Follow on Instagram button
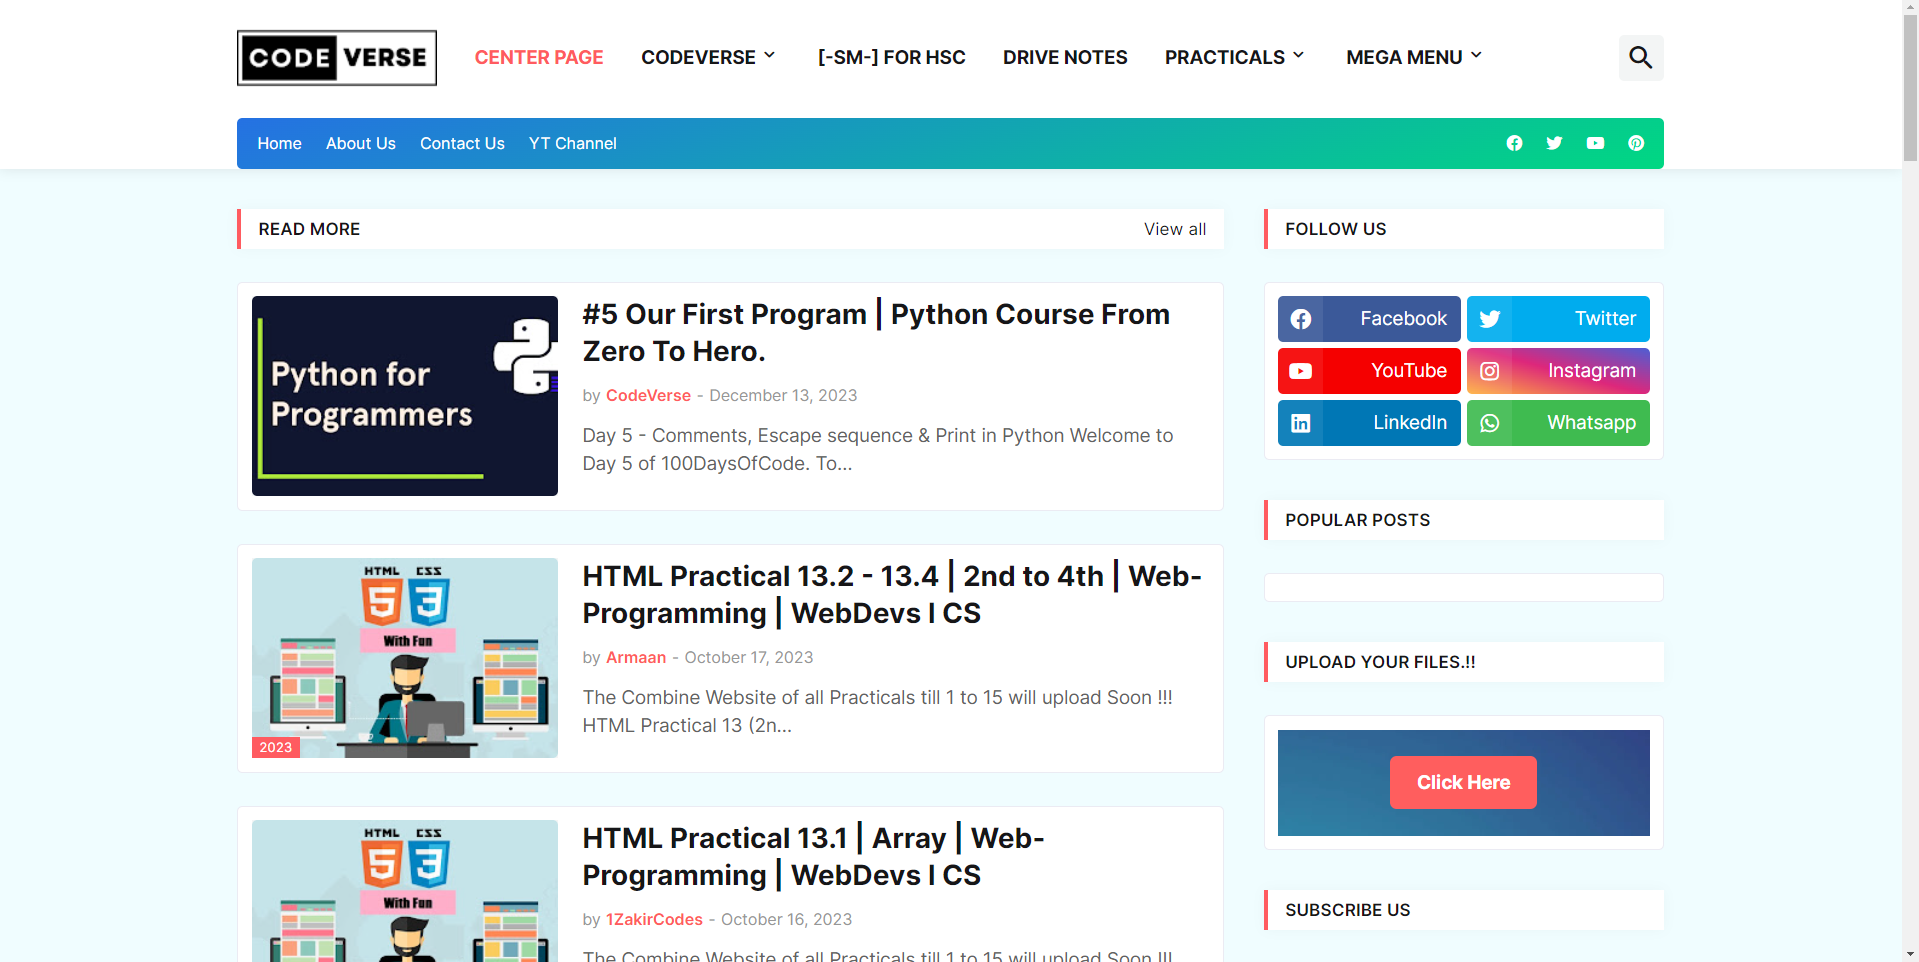This screenshot has width=1919, height=962. tap(1557, 371)
